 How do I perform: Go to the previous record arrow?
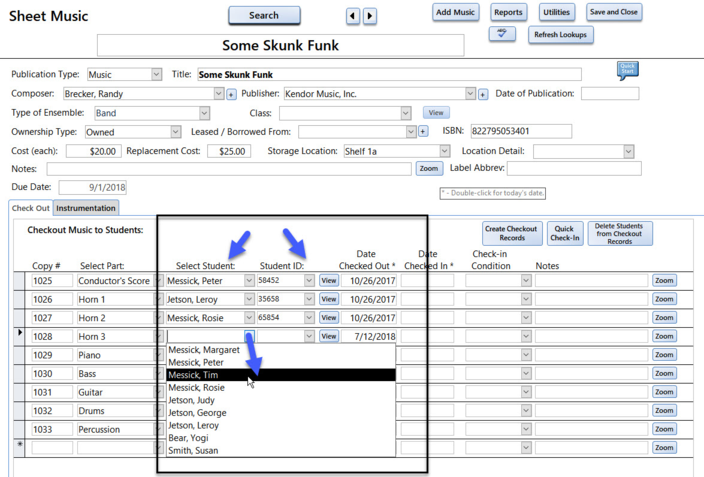(x=353, y=16)
